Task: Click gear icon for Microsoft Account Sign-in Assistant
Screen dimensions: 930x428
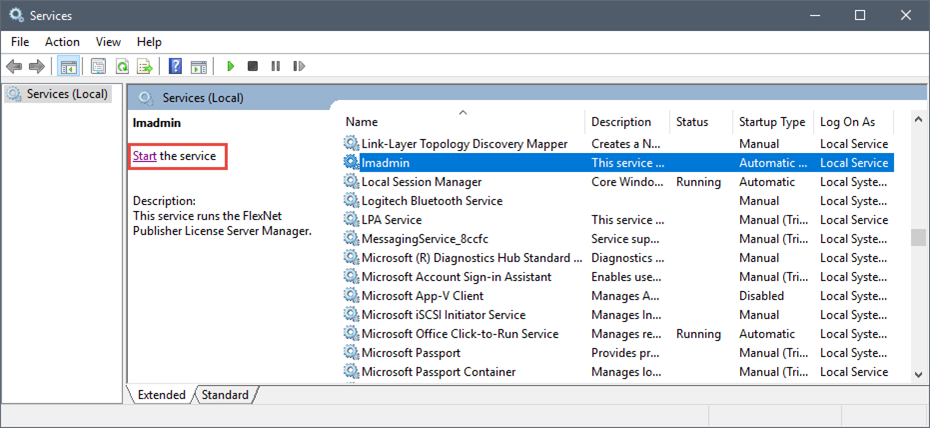Action: tap(352, 276)
